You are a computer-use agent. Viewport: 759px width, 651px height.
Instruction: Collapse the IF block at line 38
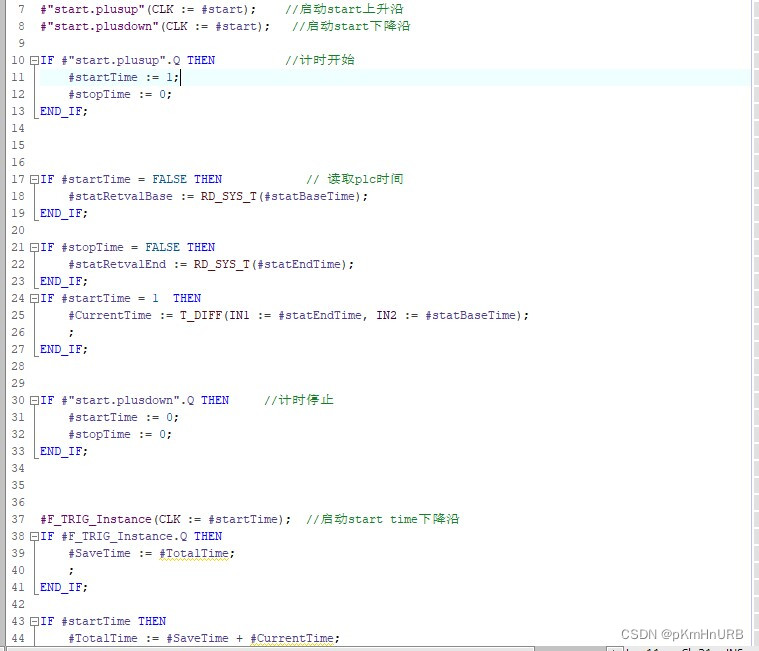[x=34, y=536]
